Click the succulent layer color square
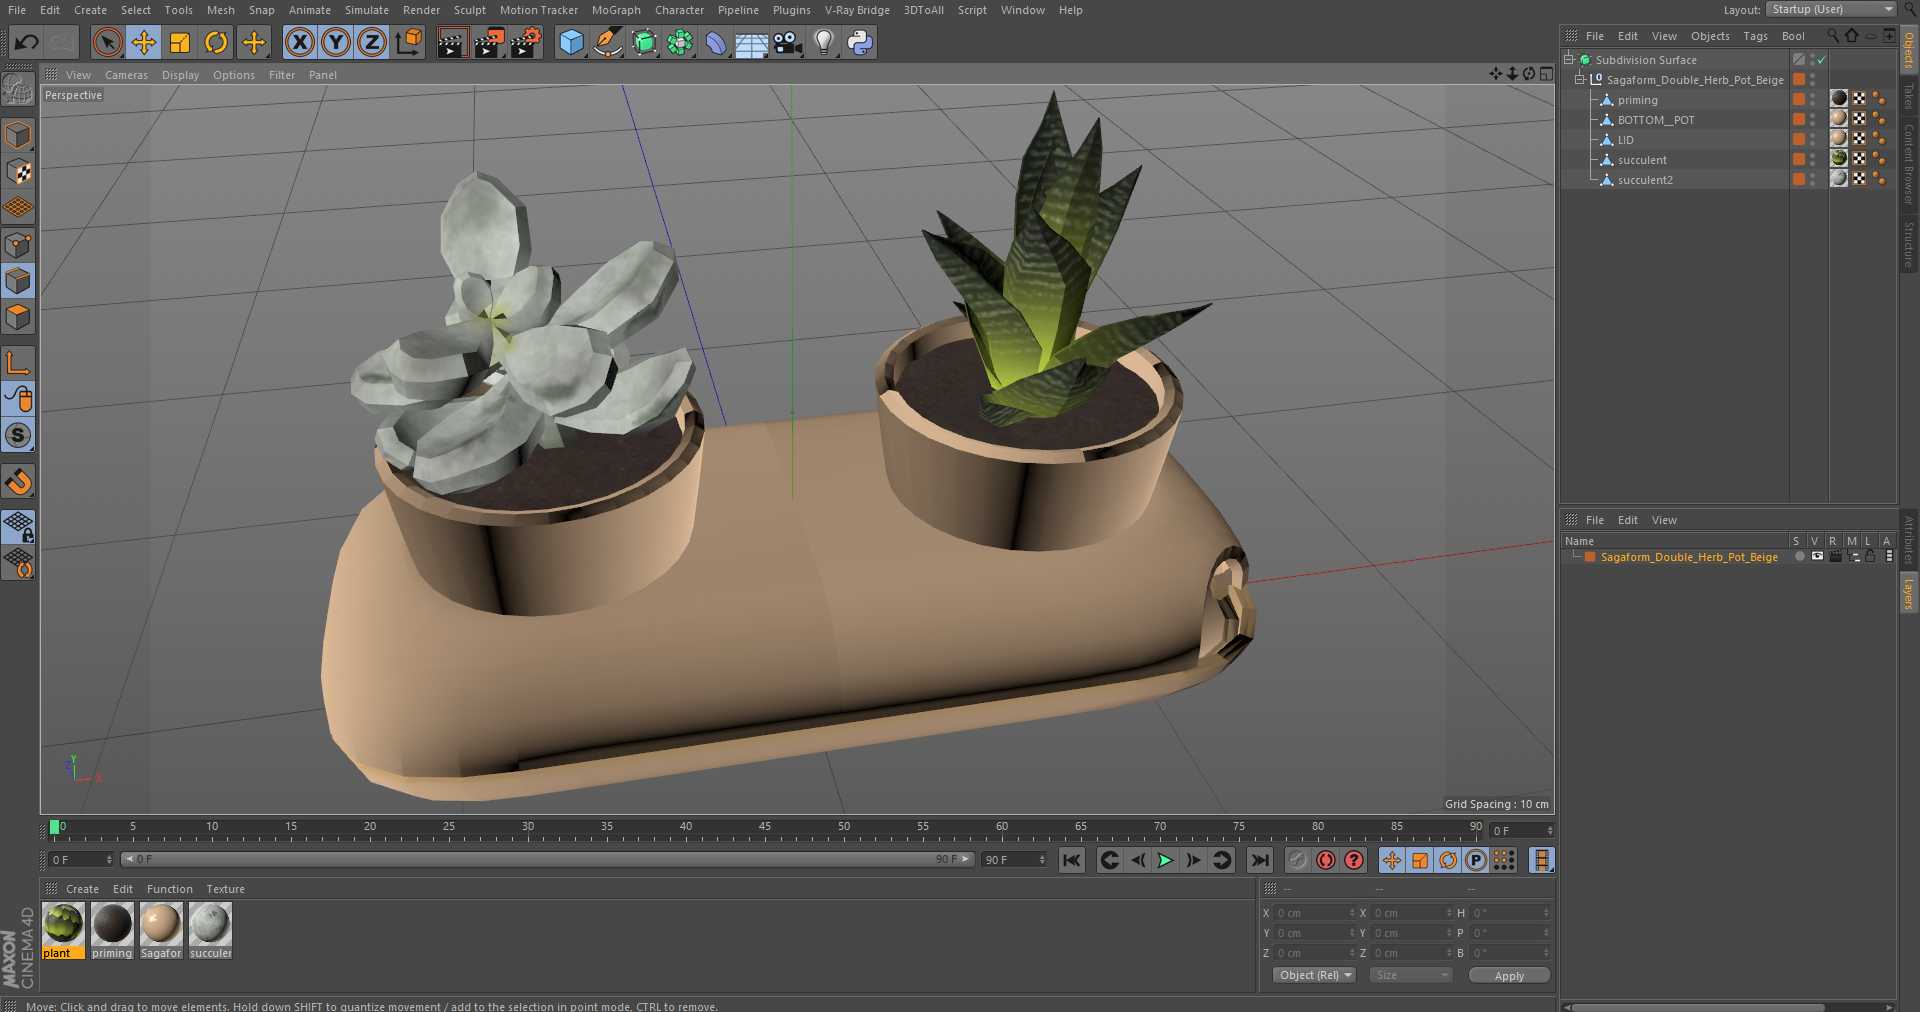This screenshot has width=1920, height=1012. [x=1798, y=159]
